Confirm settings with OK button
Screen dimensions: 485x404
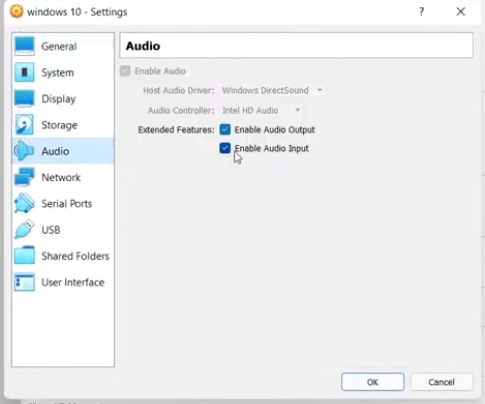[x=372, y=382]
